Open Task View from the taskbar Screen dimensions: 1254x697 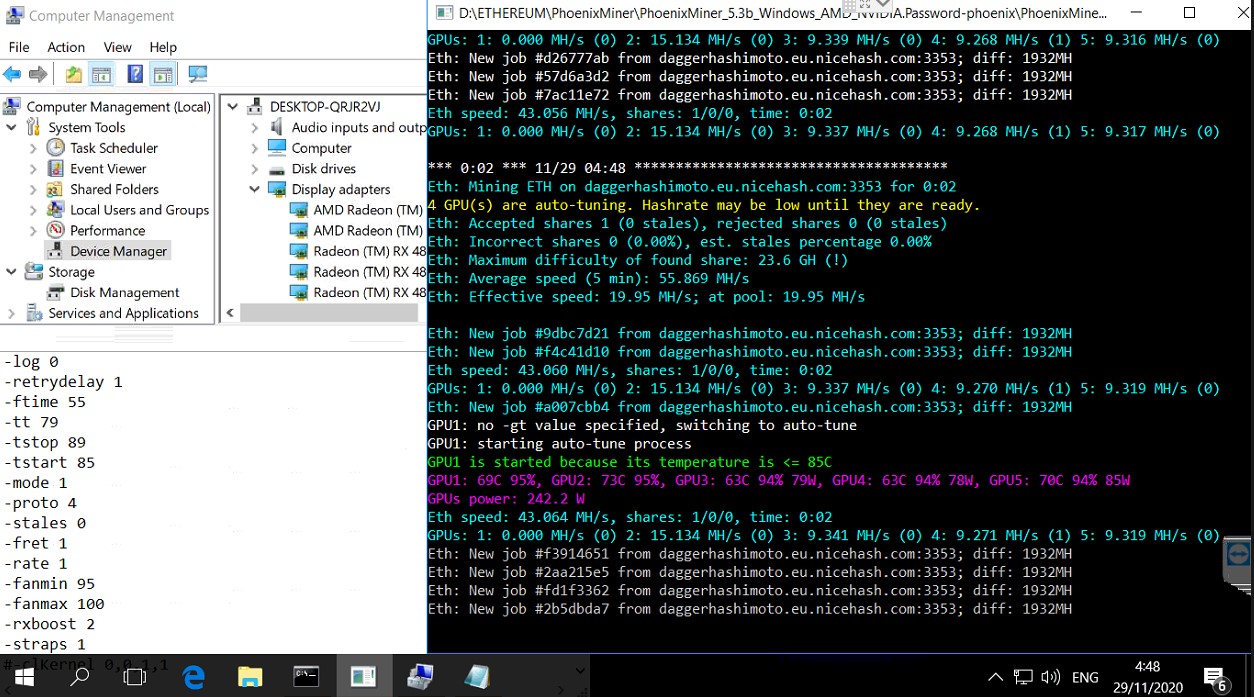pos(135,676)
